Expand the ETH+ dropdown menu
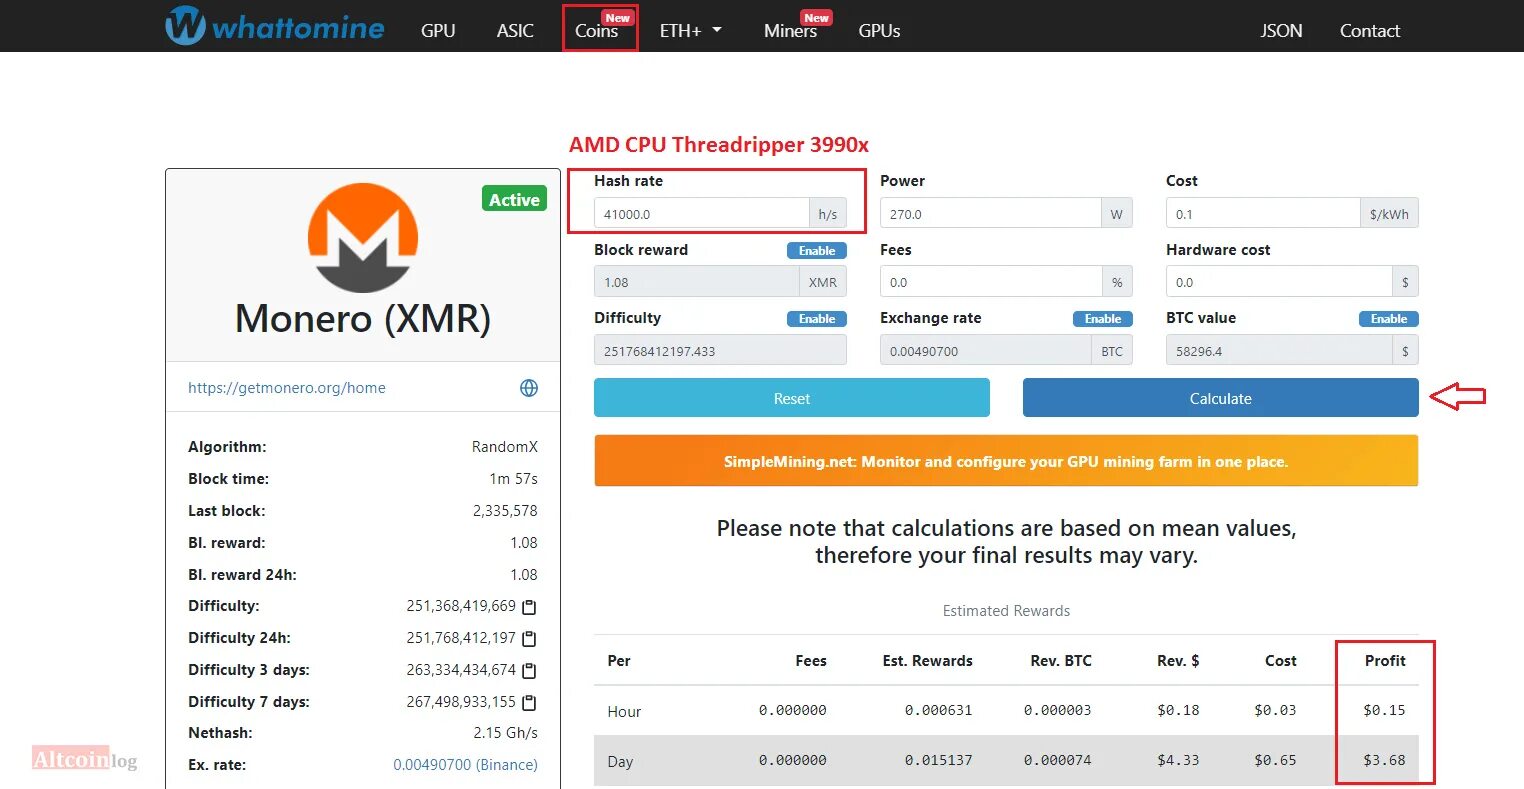Image resolution: width=1524 pixels, height=789 pixels. point(690,31)
